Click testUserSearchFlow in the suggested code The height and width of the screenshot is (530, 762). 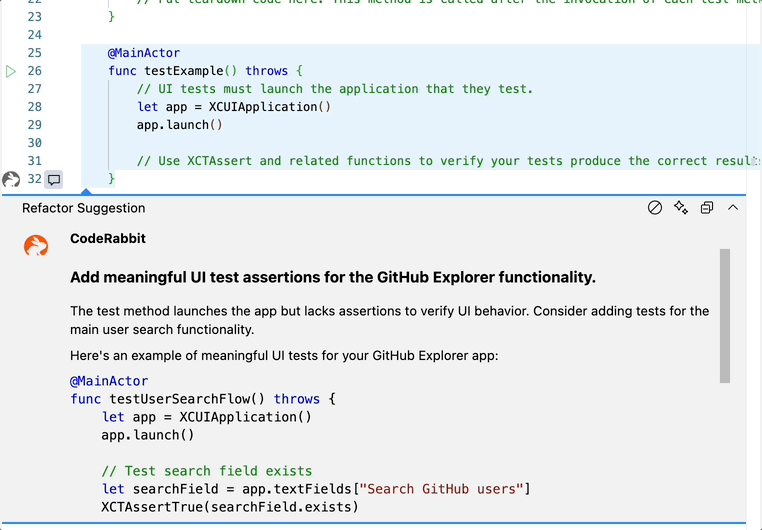click(180, 399)
